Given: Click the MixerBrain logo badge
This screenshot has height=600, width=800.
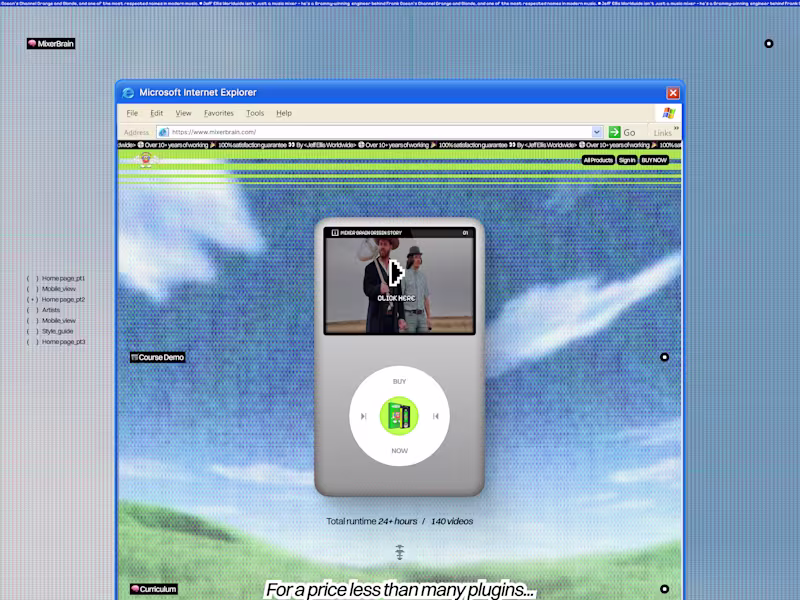Looking at the screenshot, I should click(x=51, y=44).
